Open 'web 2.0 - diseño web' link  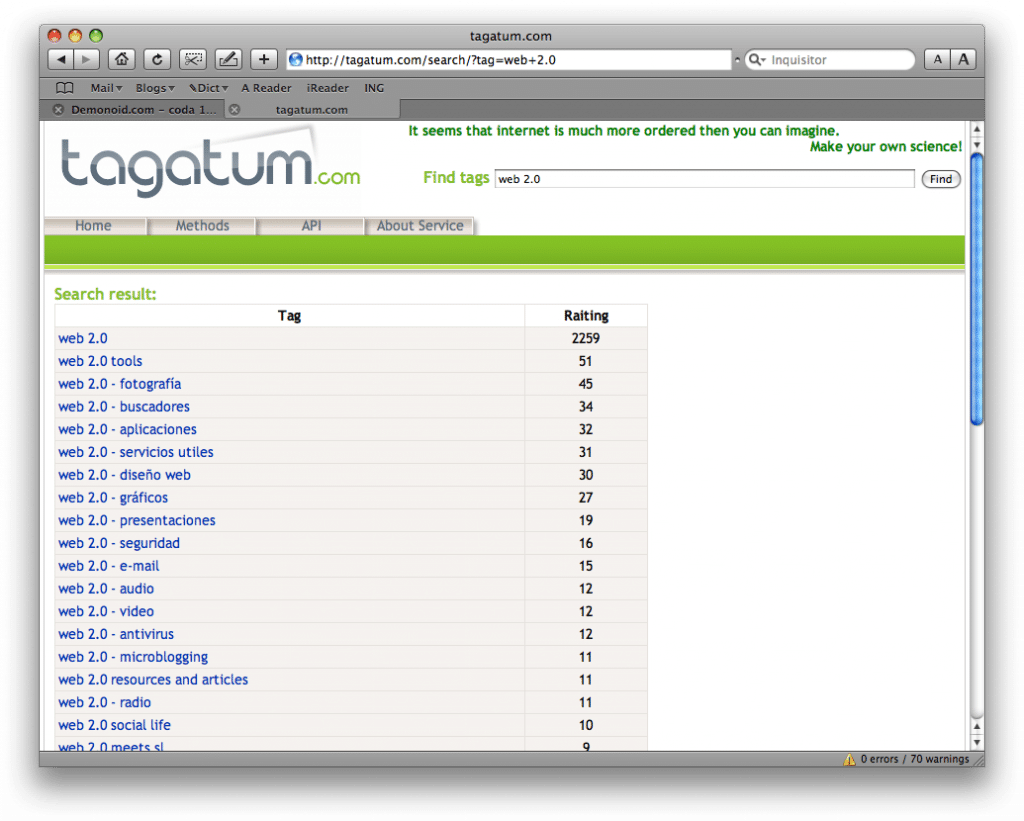coord(124,475)
